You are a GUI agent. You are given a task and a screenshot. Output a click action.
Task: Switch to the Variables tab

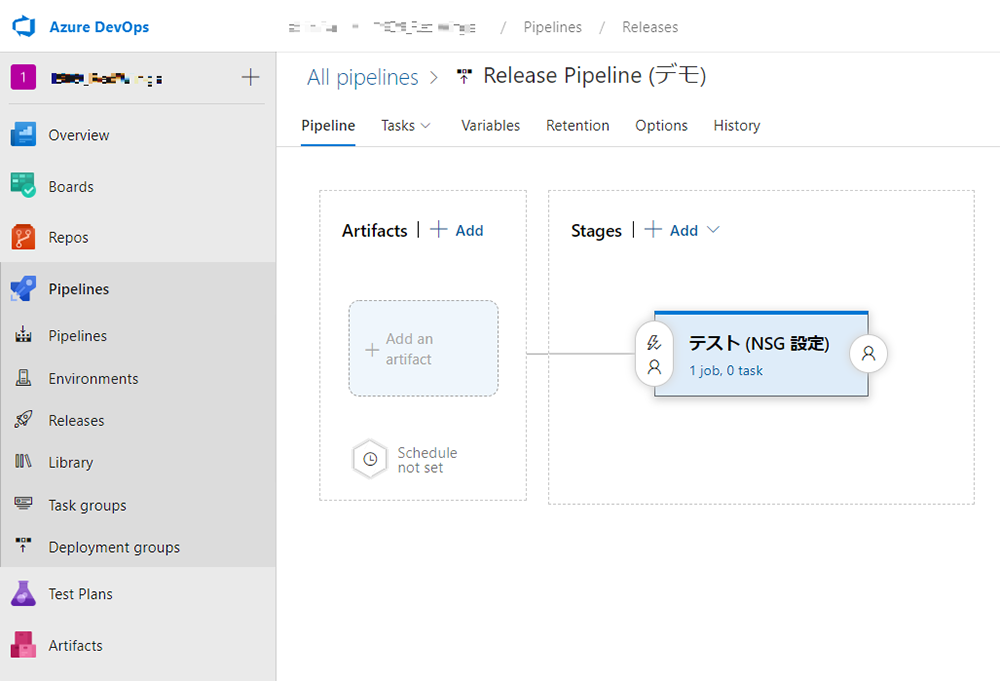point(490,126)
